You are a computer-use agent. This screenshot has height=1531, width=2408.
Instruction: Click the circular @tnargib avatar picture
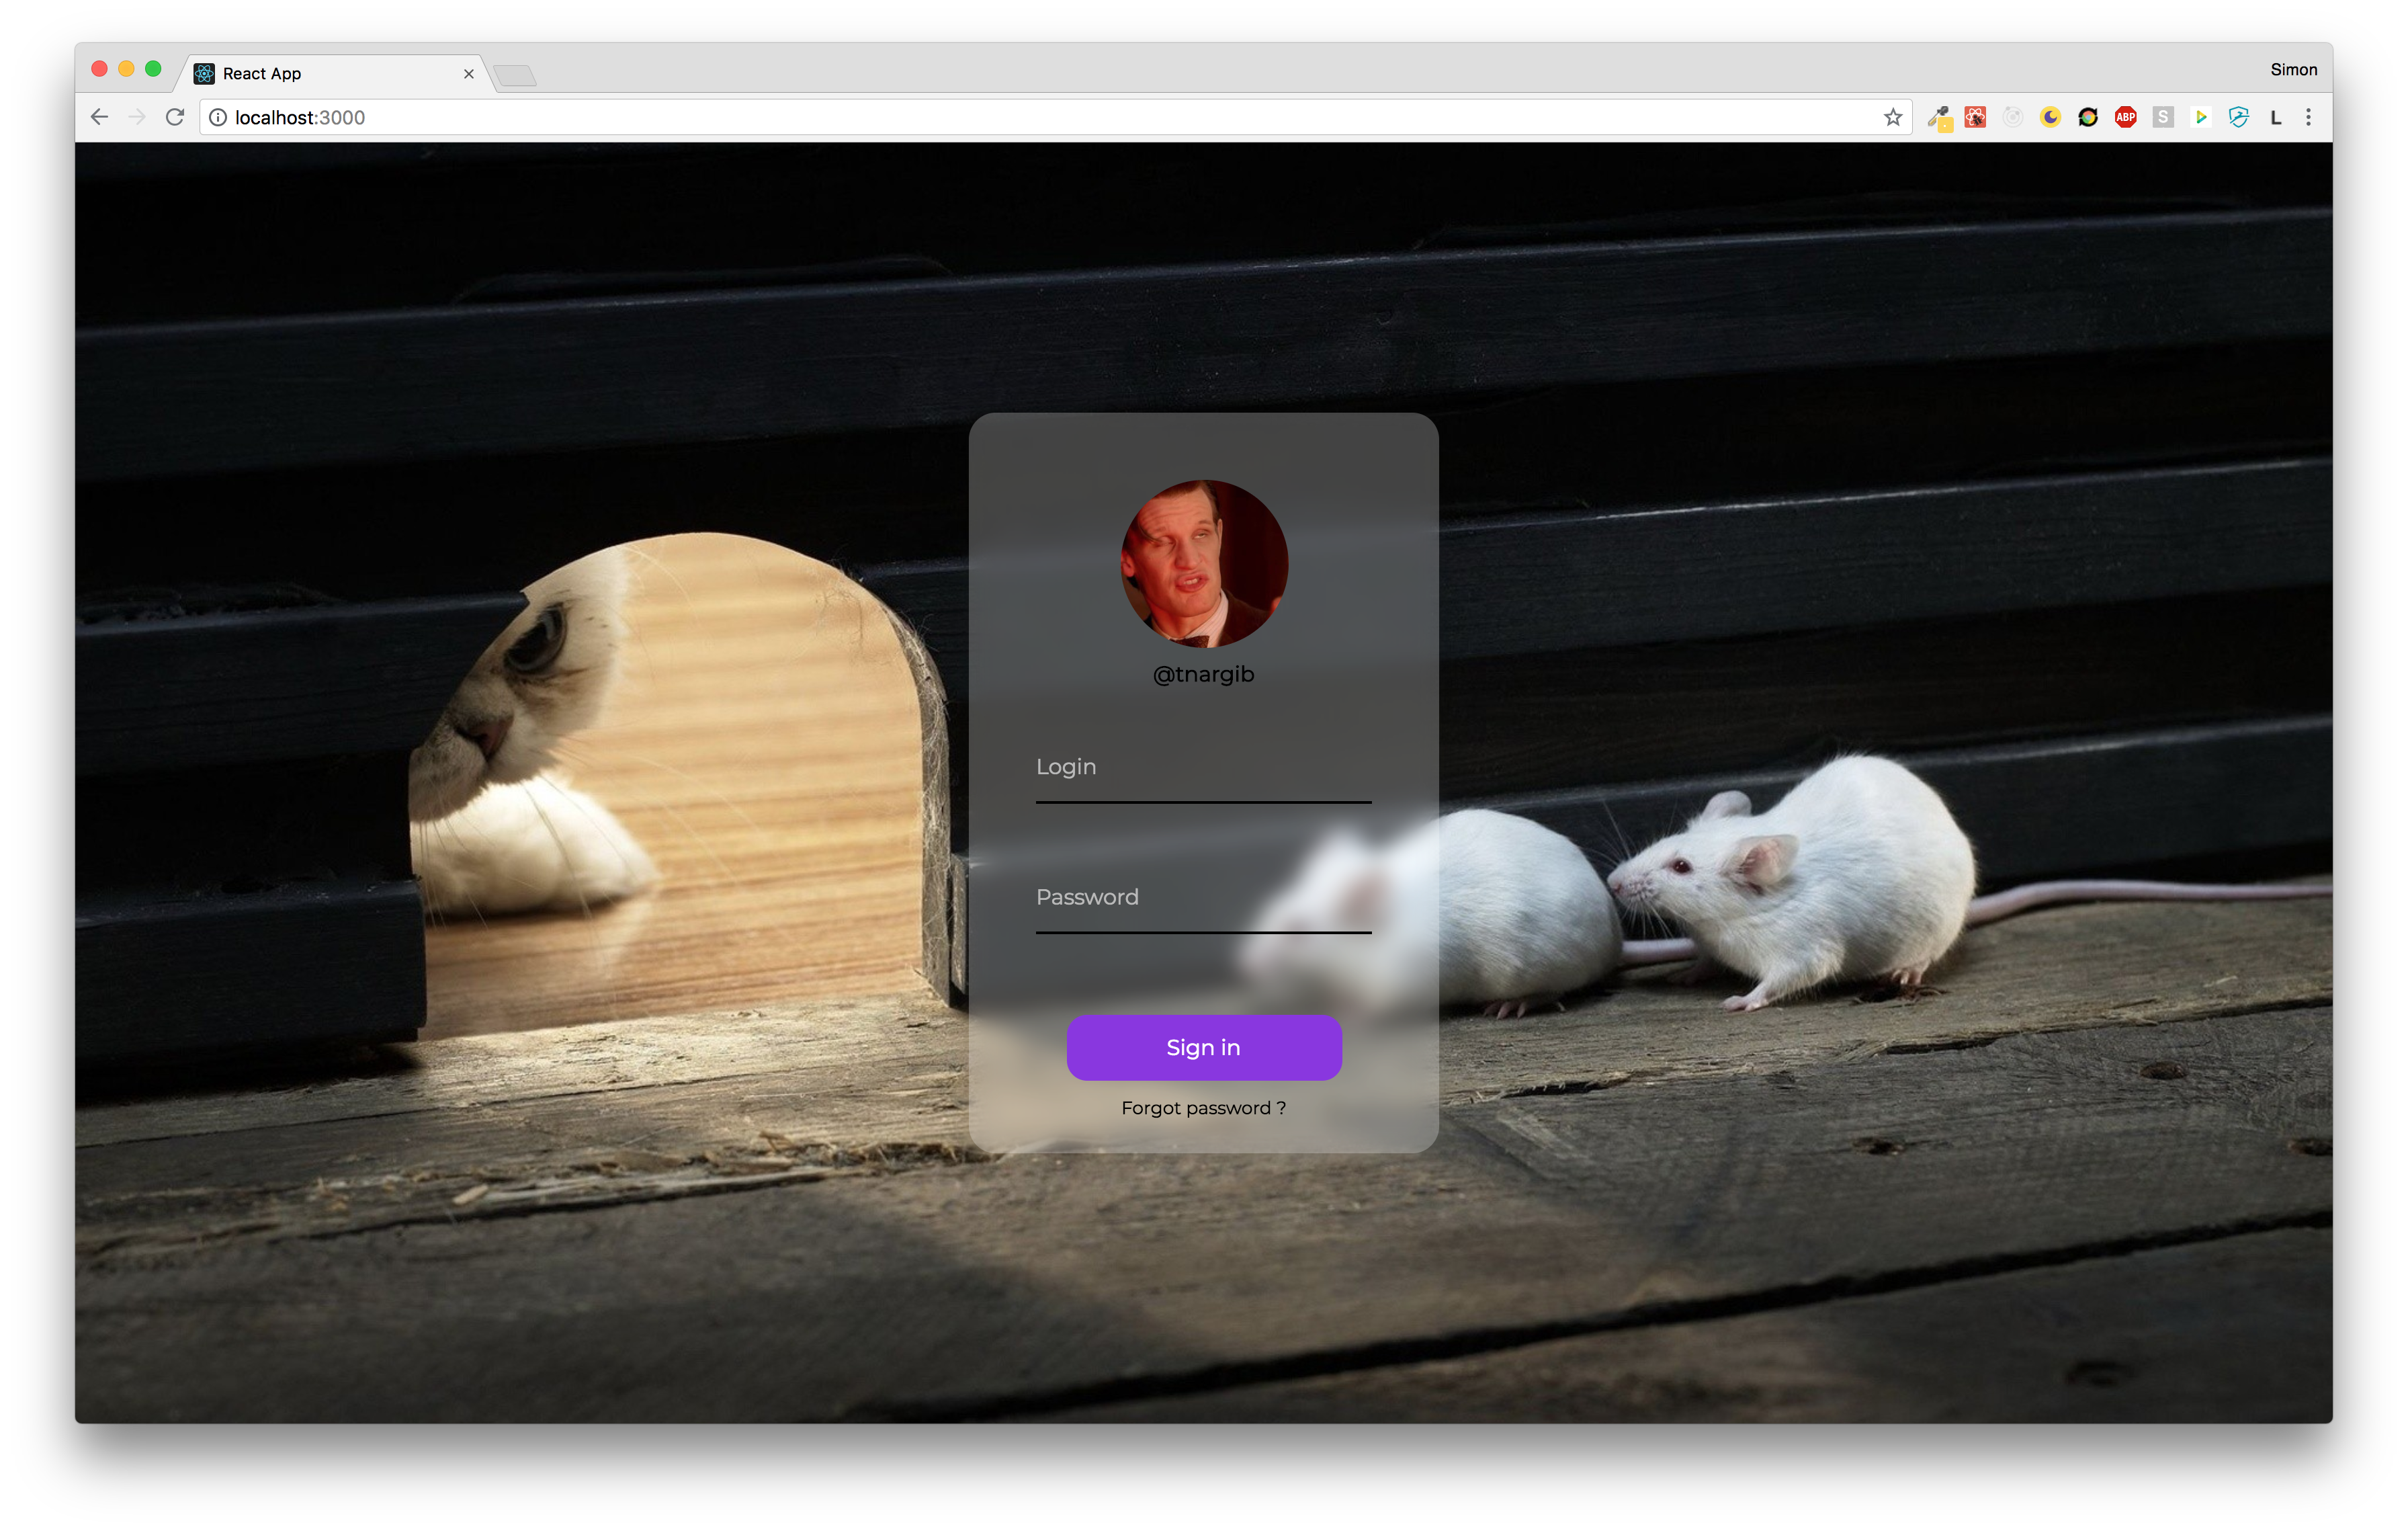tap(1204, 564)
